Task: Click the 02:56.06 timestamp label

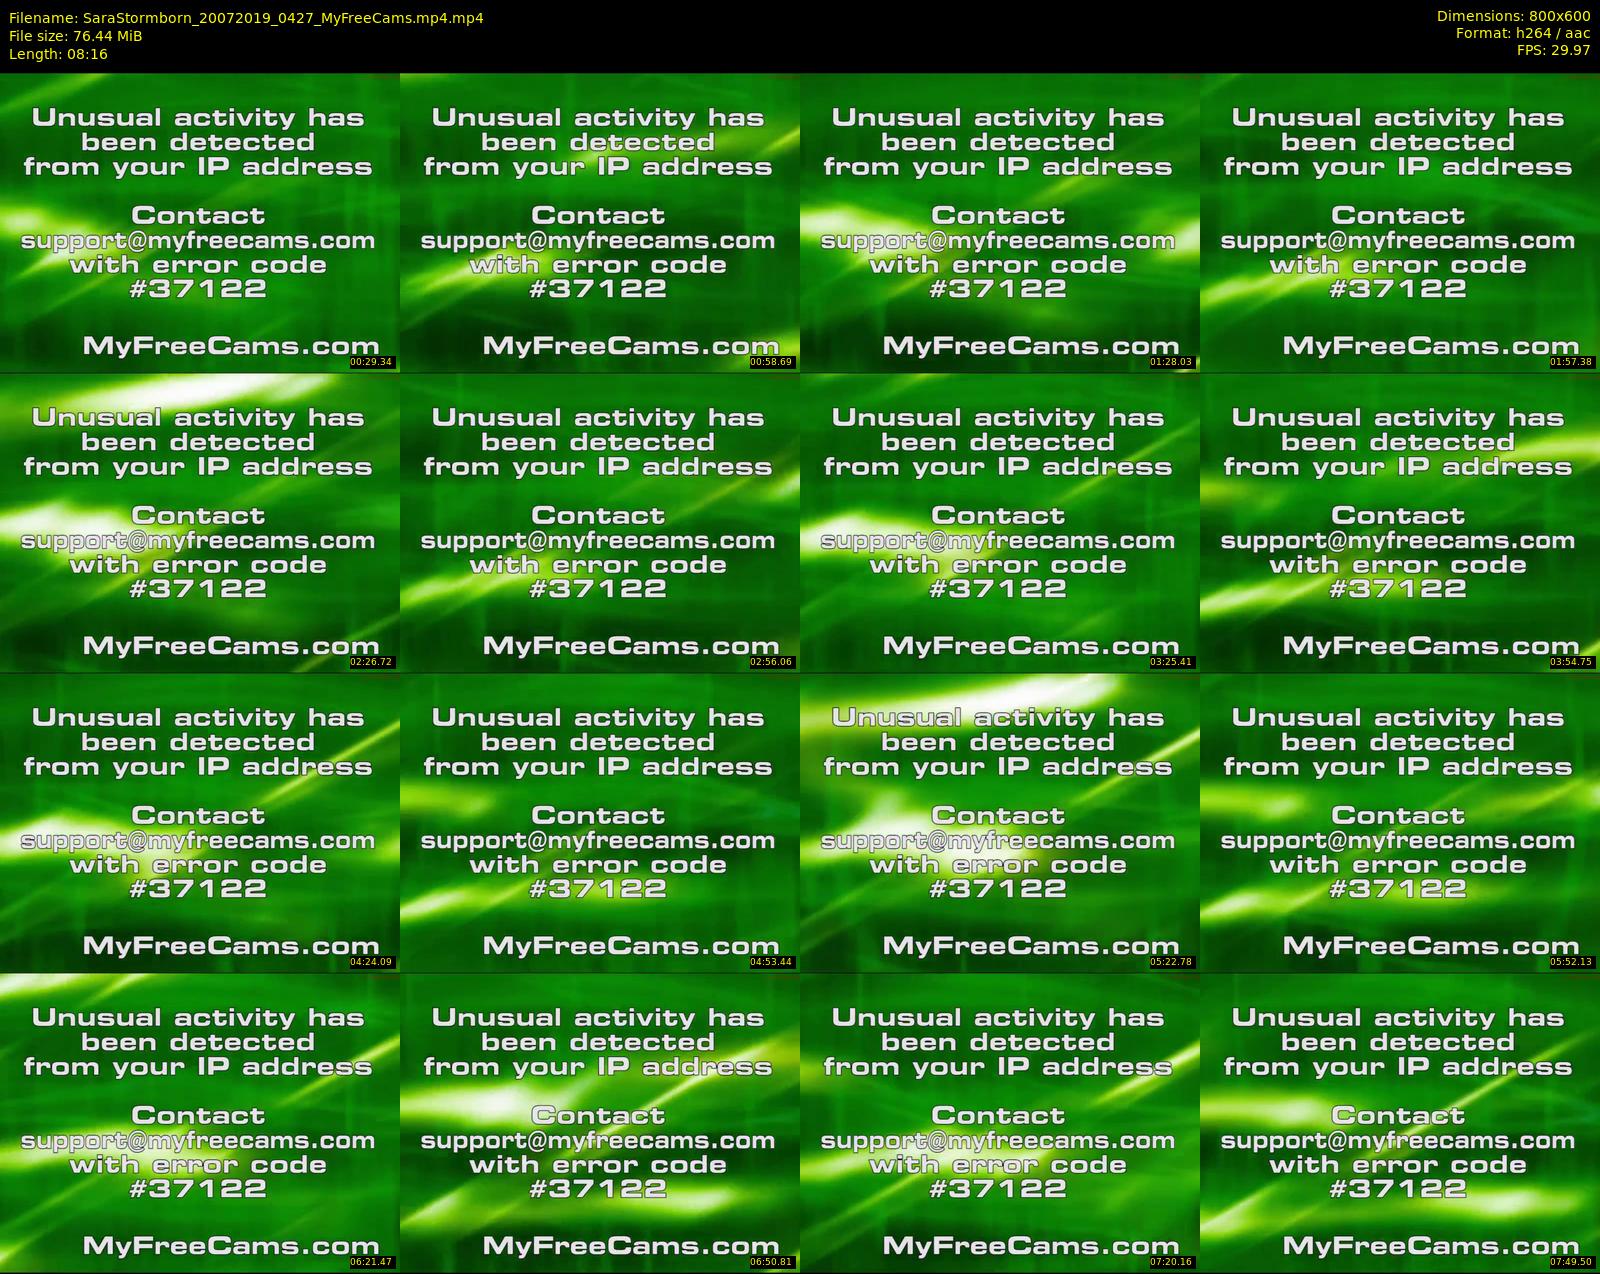Action: pos(772,662)
